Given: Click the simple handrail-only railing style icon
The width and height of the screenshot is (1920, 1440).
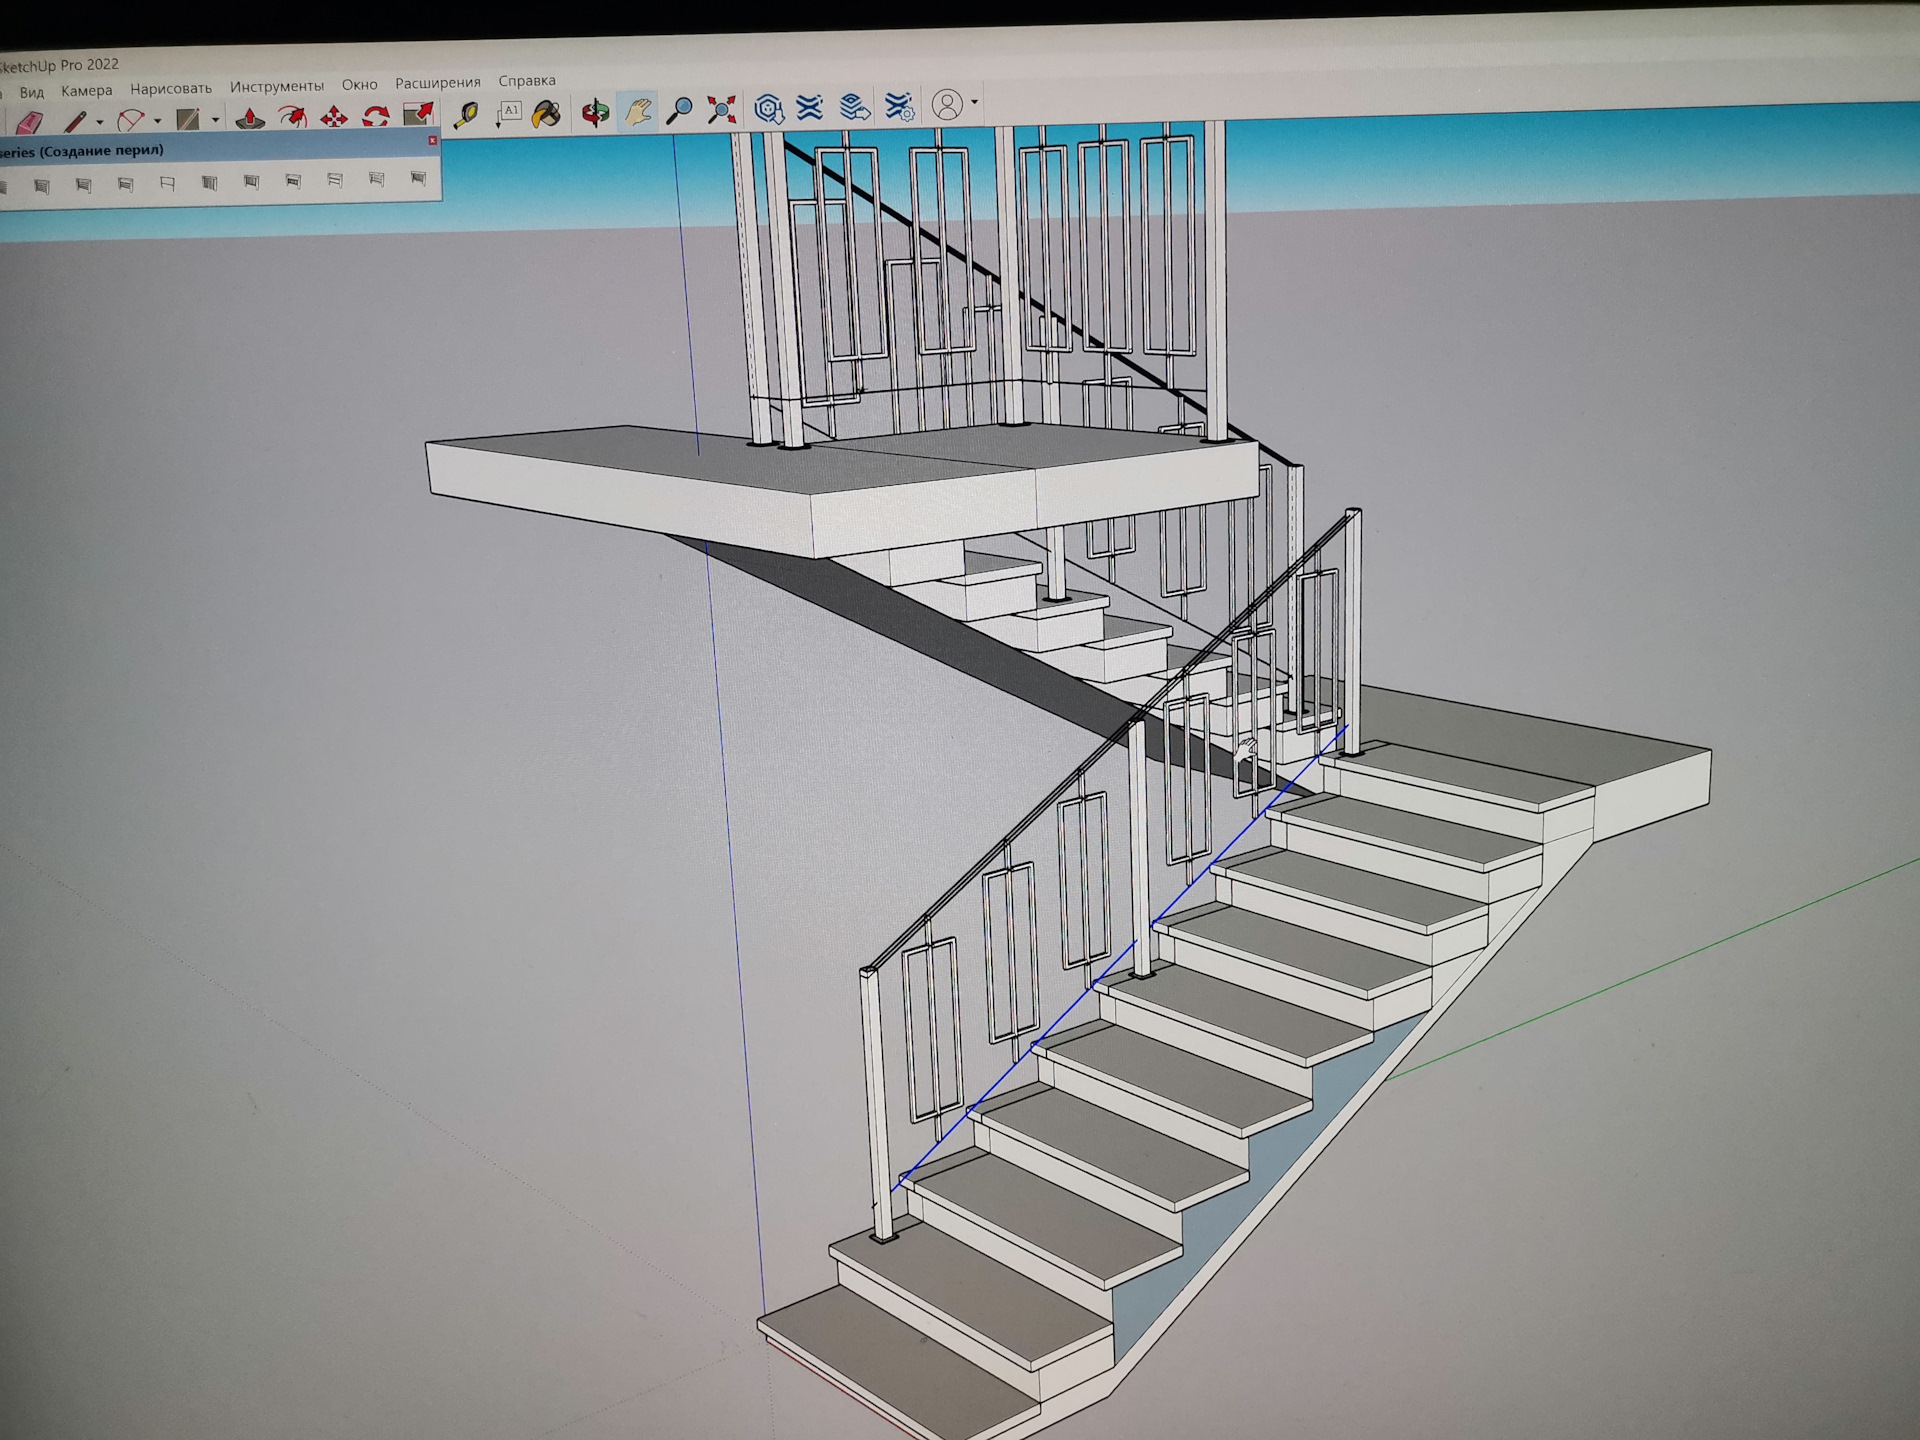Looking at the screenshot, I should pos(167,183).
